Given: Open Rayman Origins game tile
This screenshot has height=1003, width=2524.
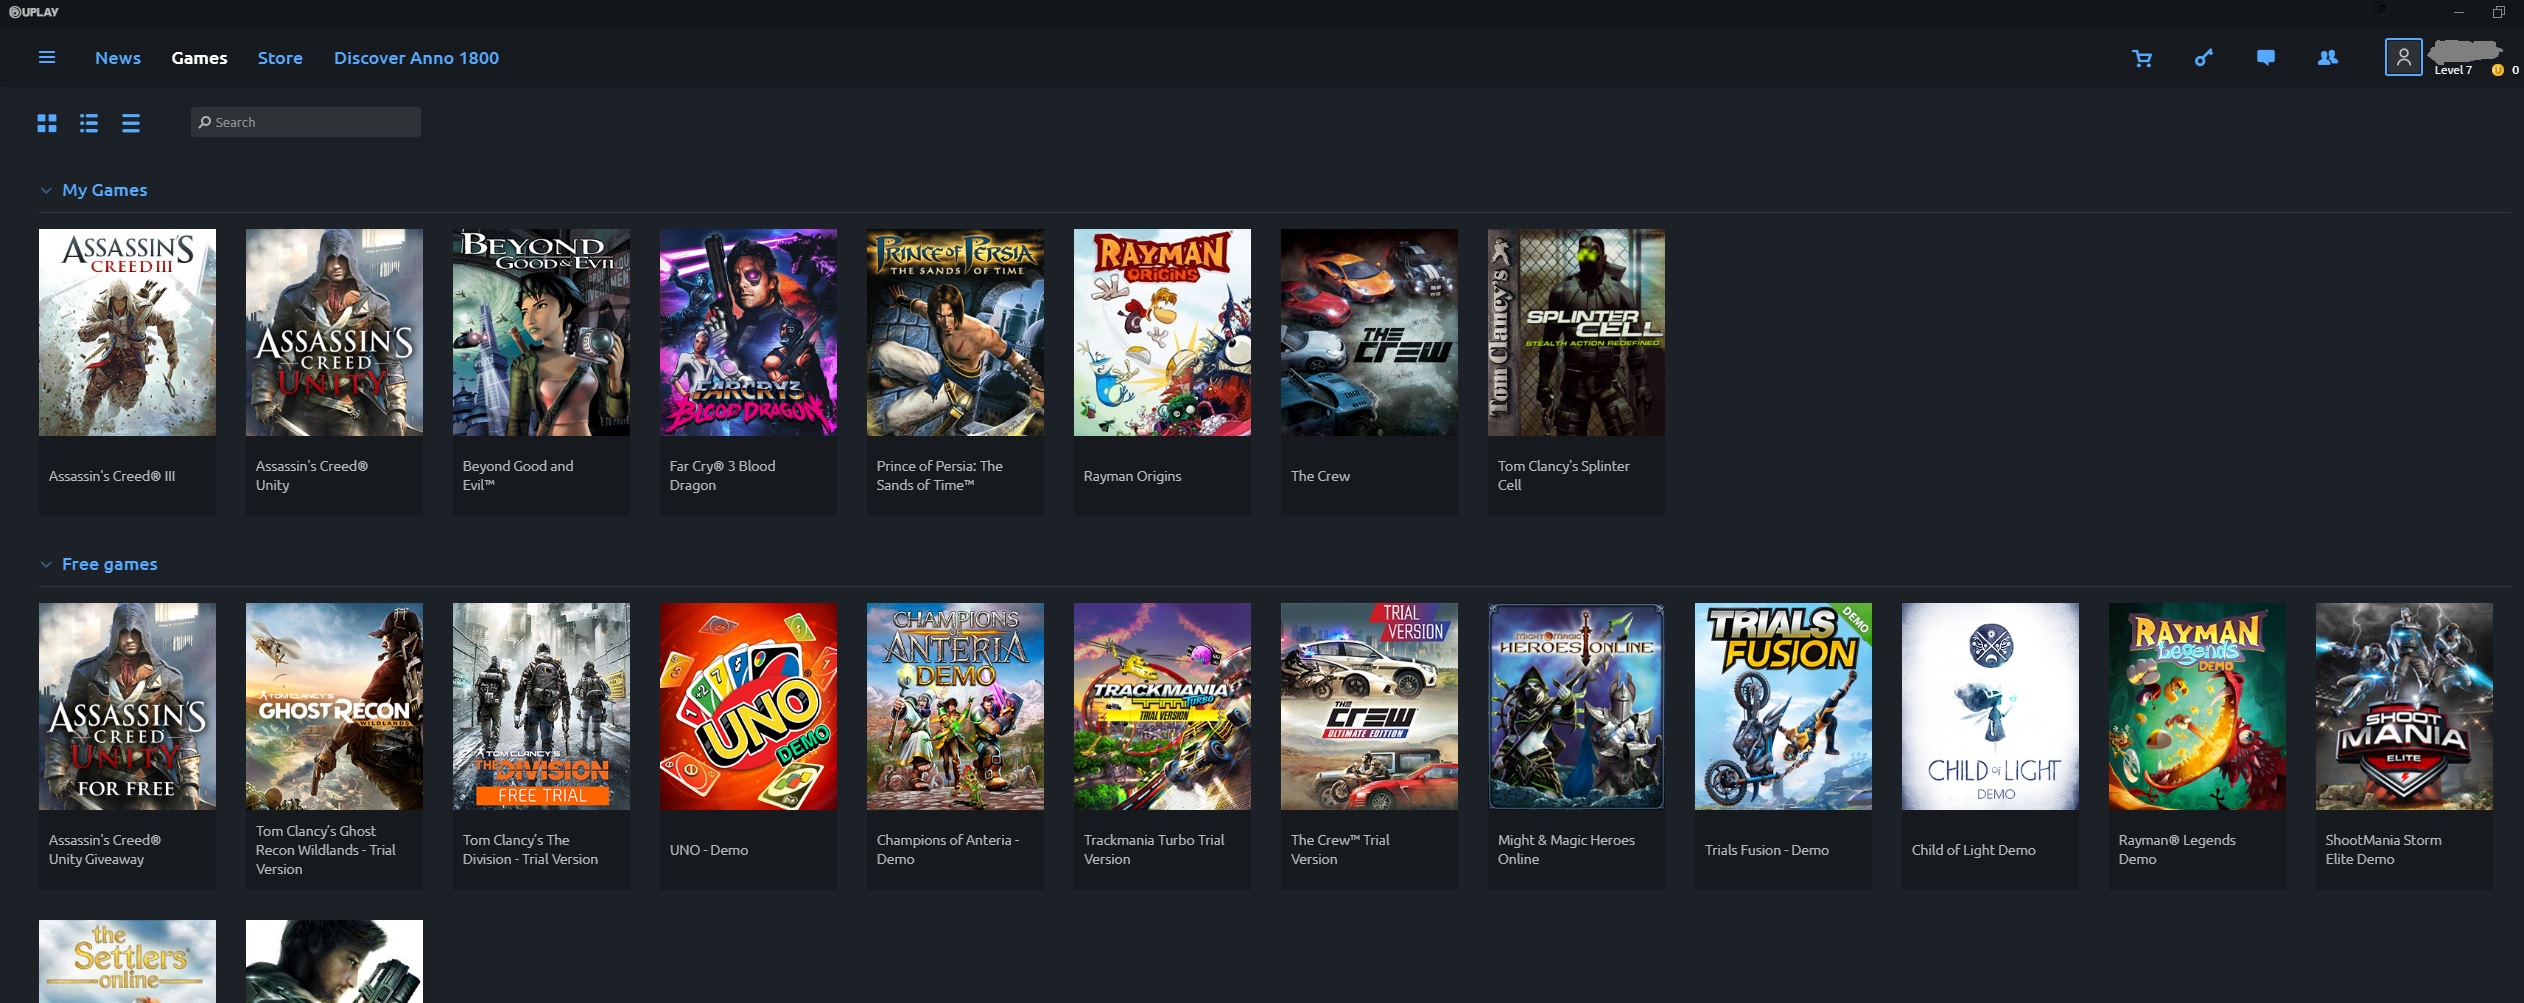Looking at the screenshot, I should [x=1162, y=372].
